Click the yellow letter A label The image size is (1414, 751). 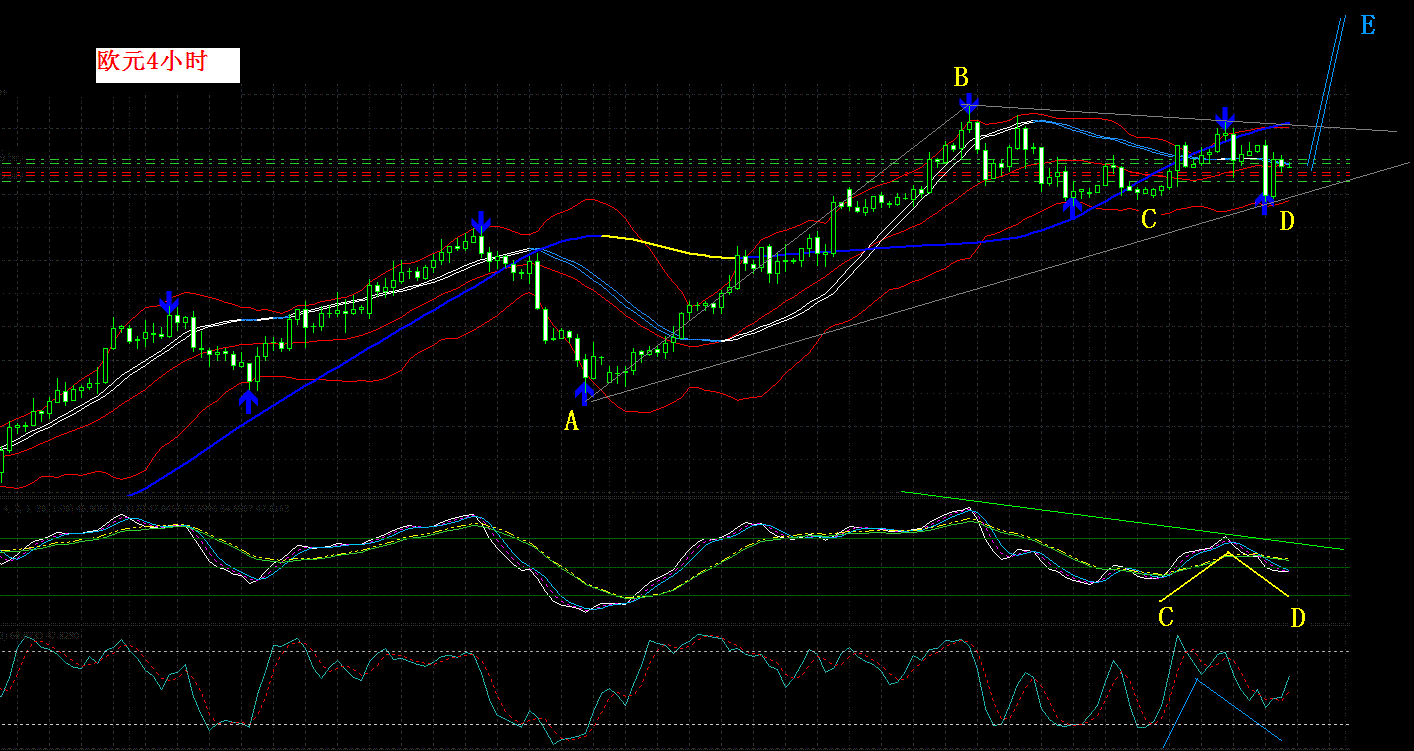[x=571, y=422]
